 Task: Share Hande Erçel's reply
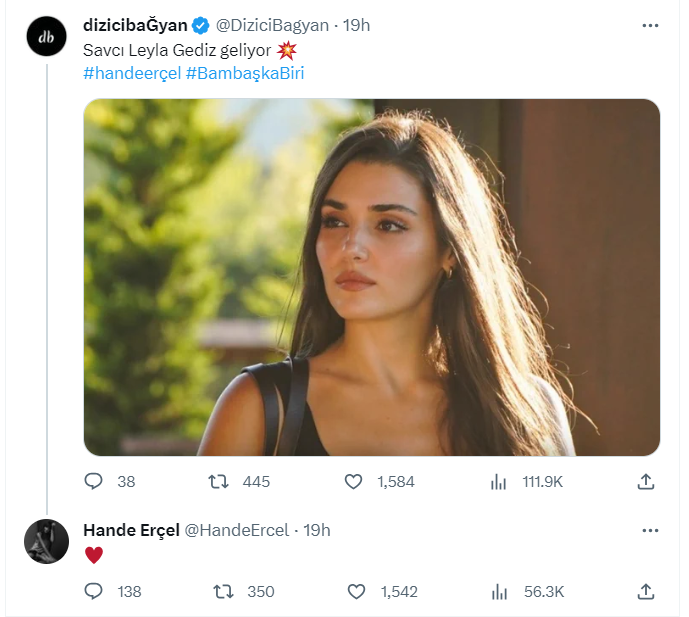[646, 591]
